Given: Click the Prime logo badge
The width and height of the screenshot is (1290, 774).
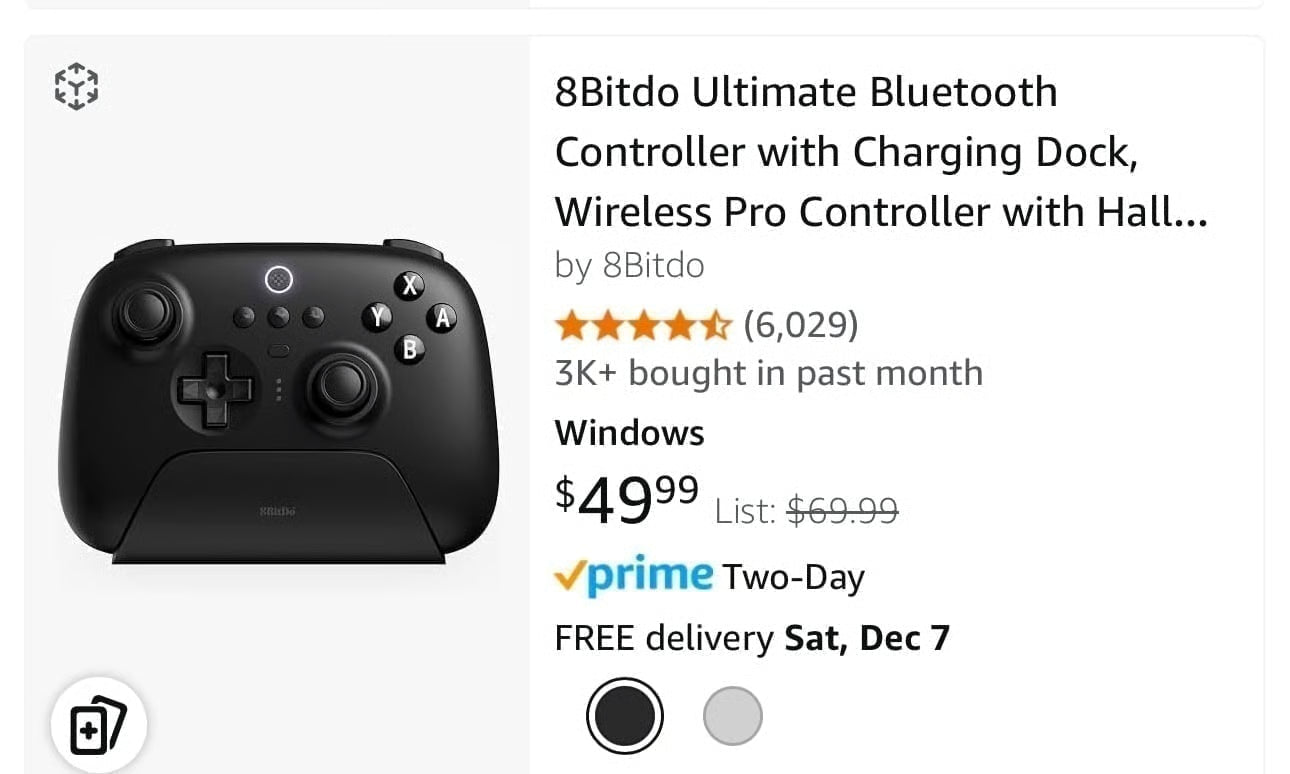Looking at the screenshot, I should click(x=646, y=576).
